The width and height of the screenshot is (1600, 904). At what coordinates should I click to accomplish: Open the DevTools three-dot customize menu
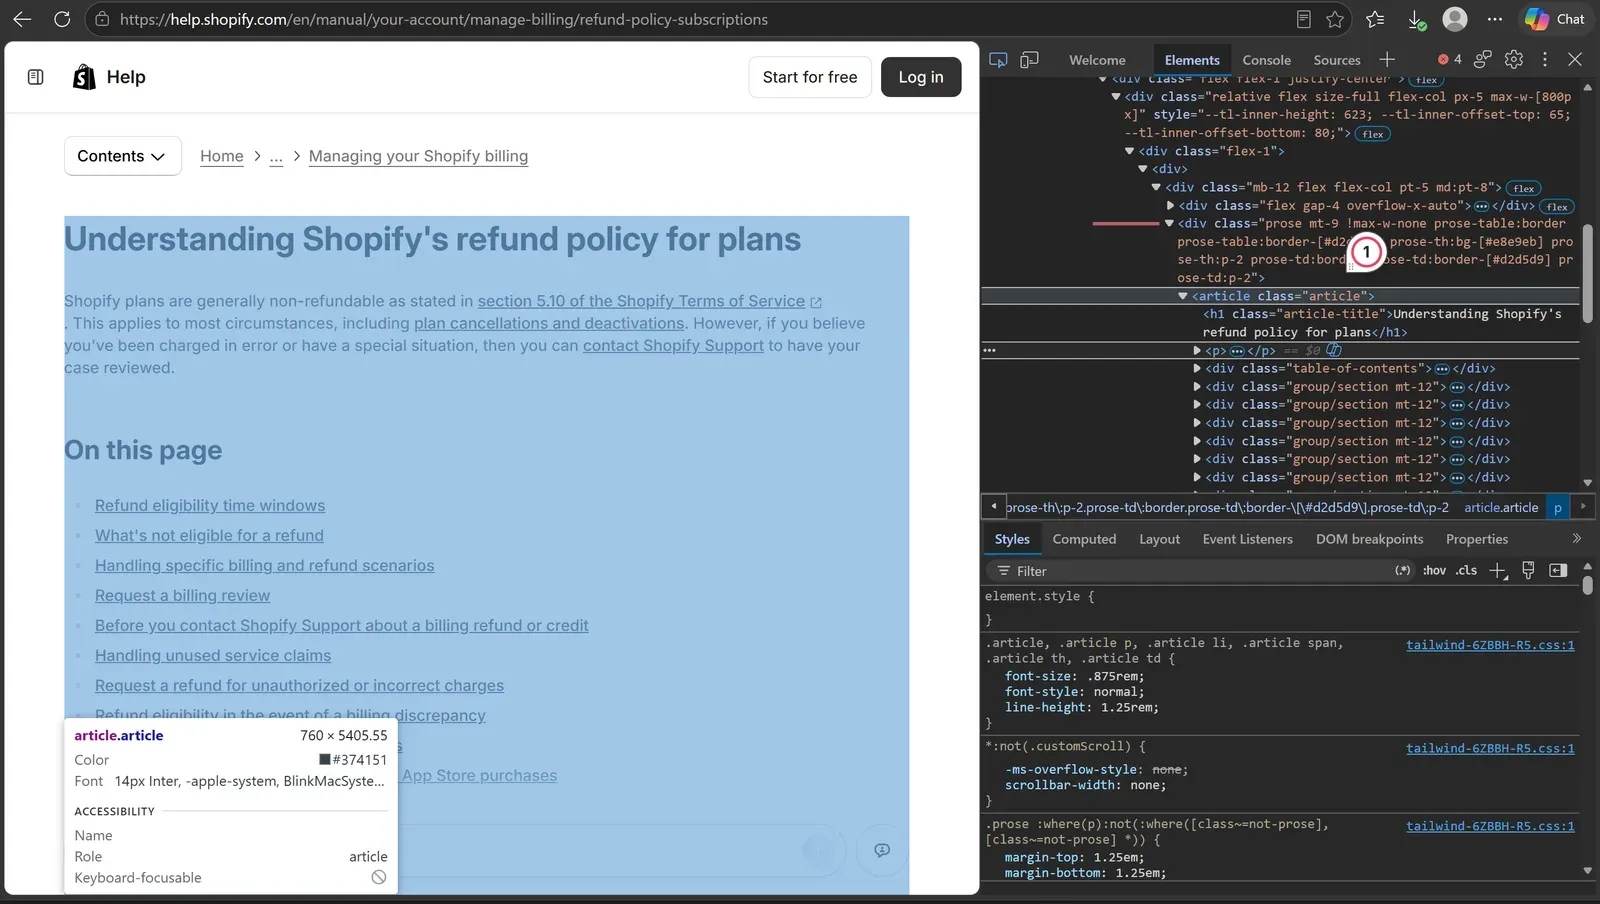1545,60
